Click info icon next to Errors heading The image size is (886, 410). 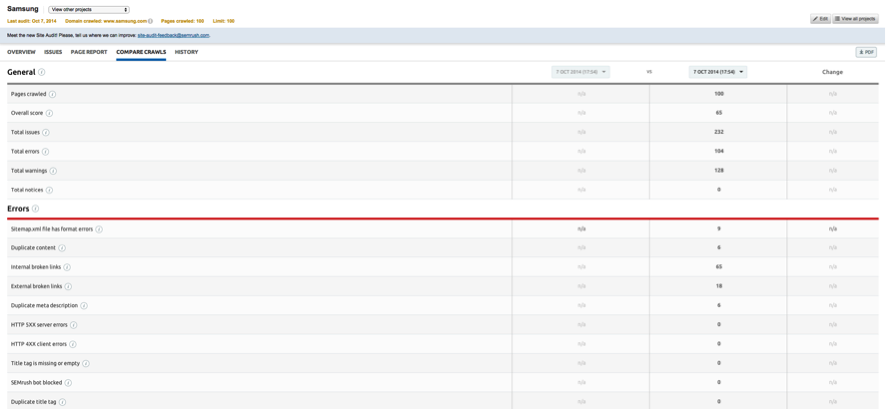click(x=35, y=209)
